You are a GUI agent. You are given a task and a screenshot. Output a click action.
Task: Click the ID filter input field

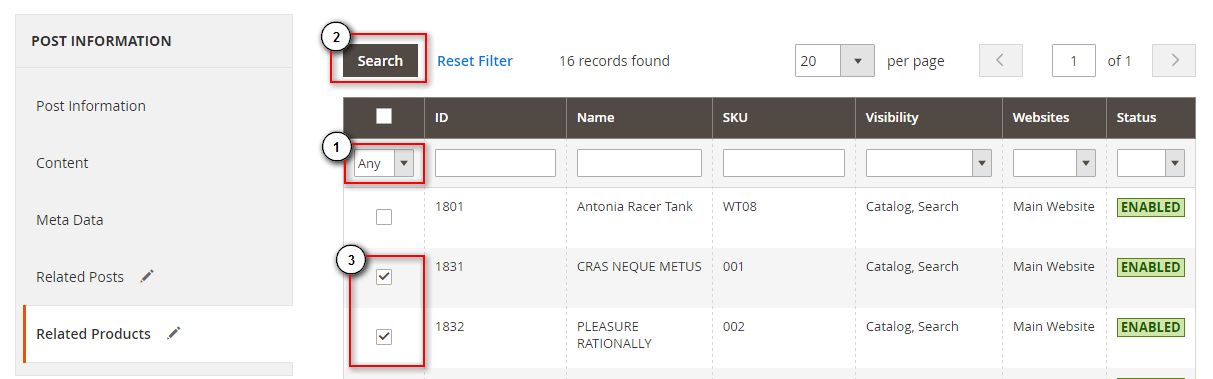click(495, 163)
